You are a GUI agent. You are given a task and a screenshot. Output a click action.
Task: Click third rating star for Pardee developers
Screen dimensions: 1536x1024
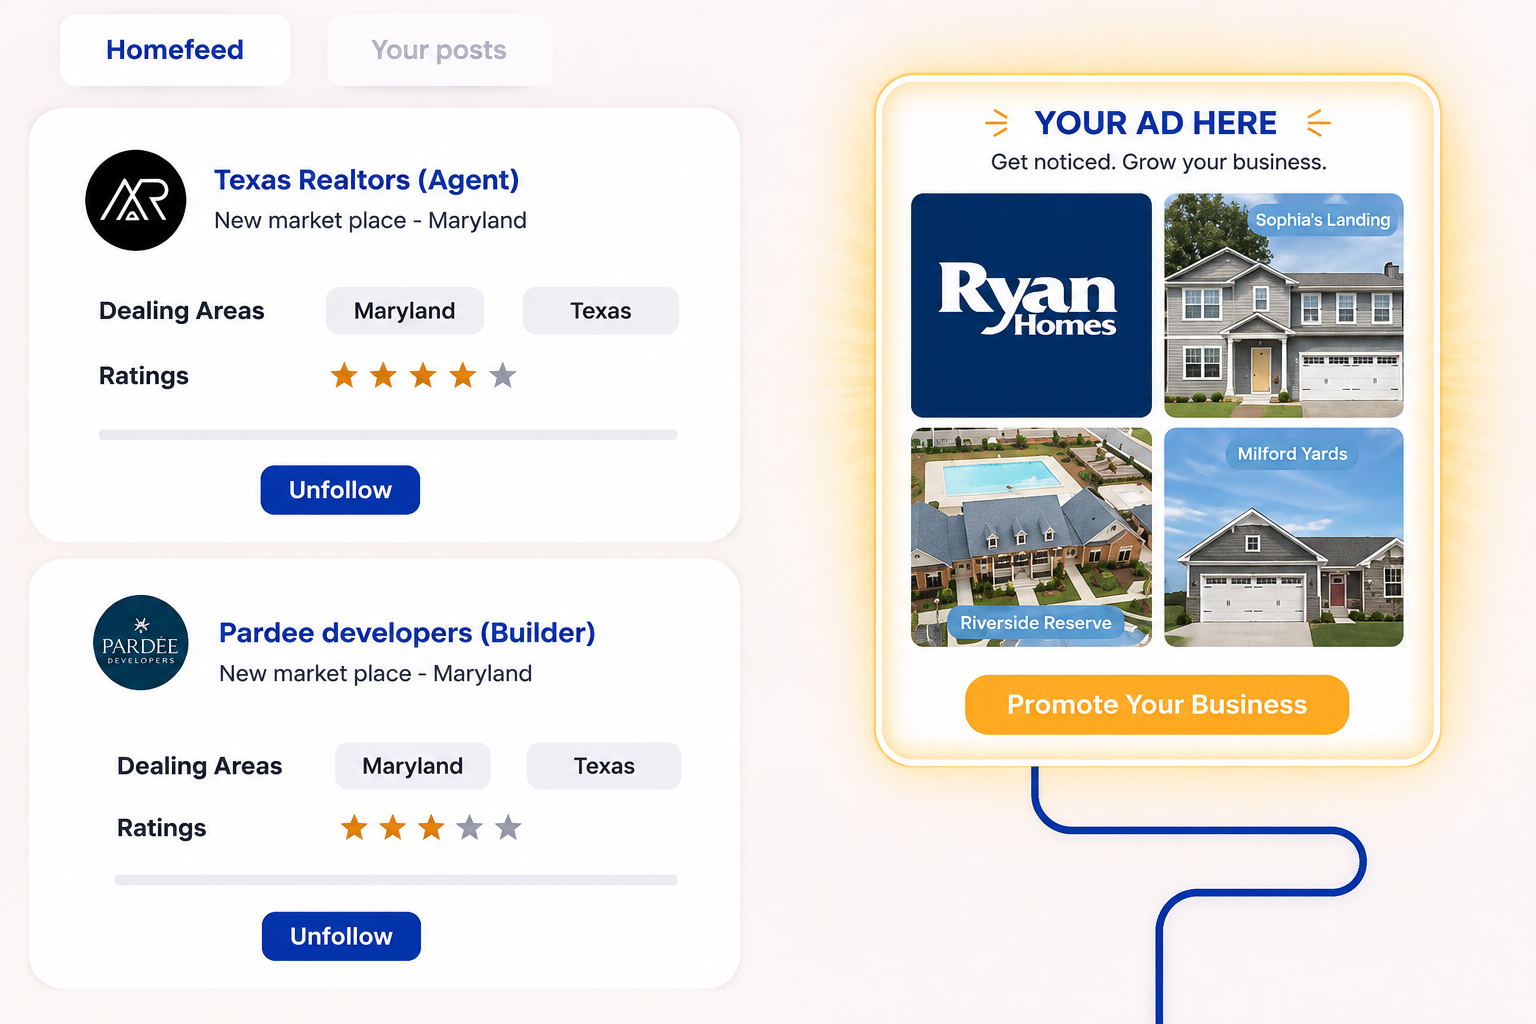431,827
